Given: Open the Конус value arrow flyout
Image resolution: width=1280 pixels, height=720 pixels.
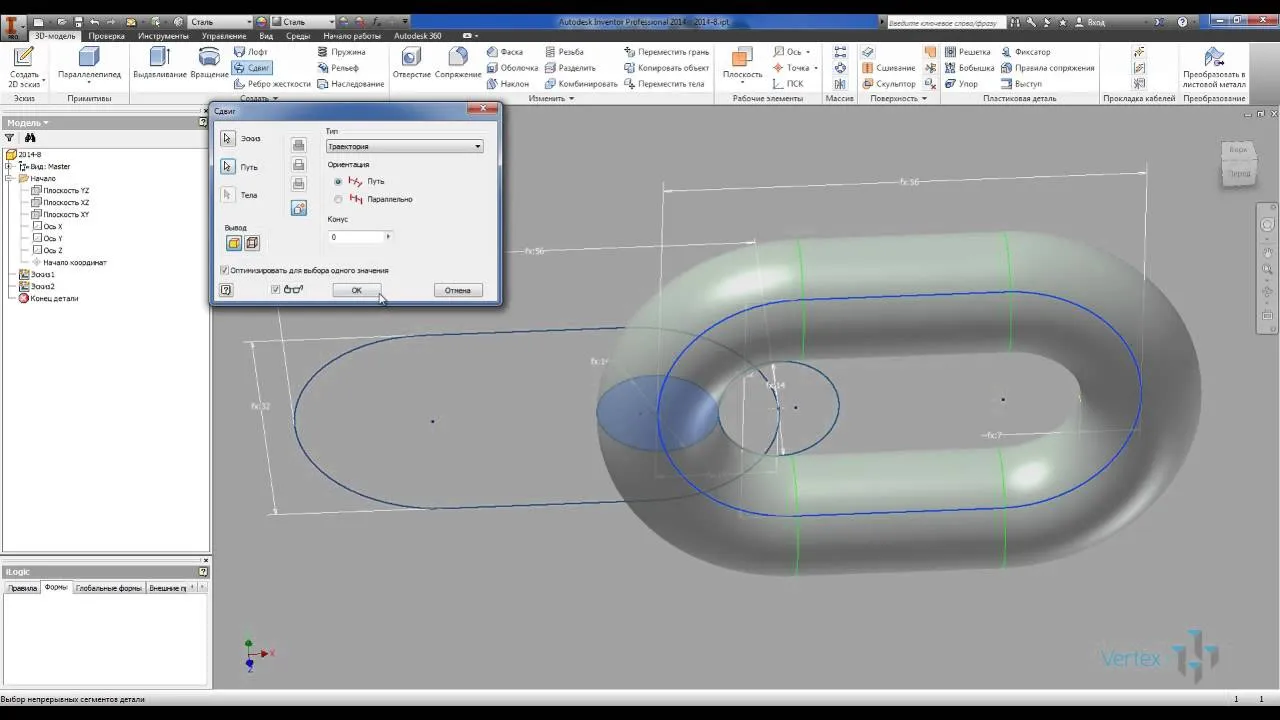Looking at the screenshot, I should [389, 237].
